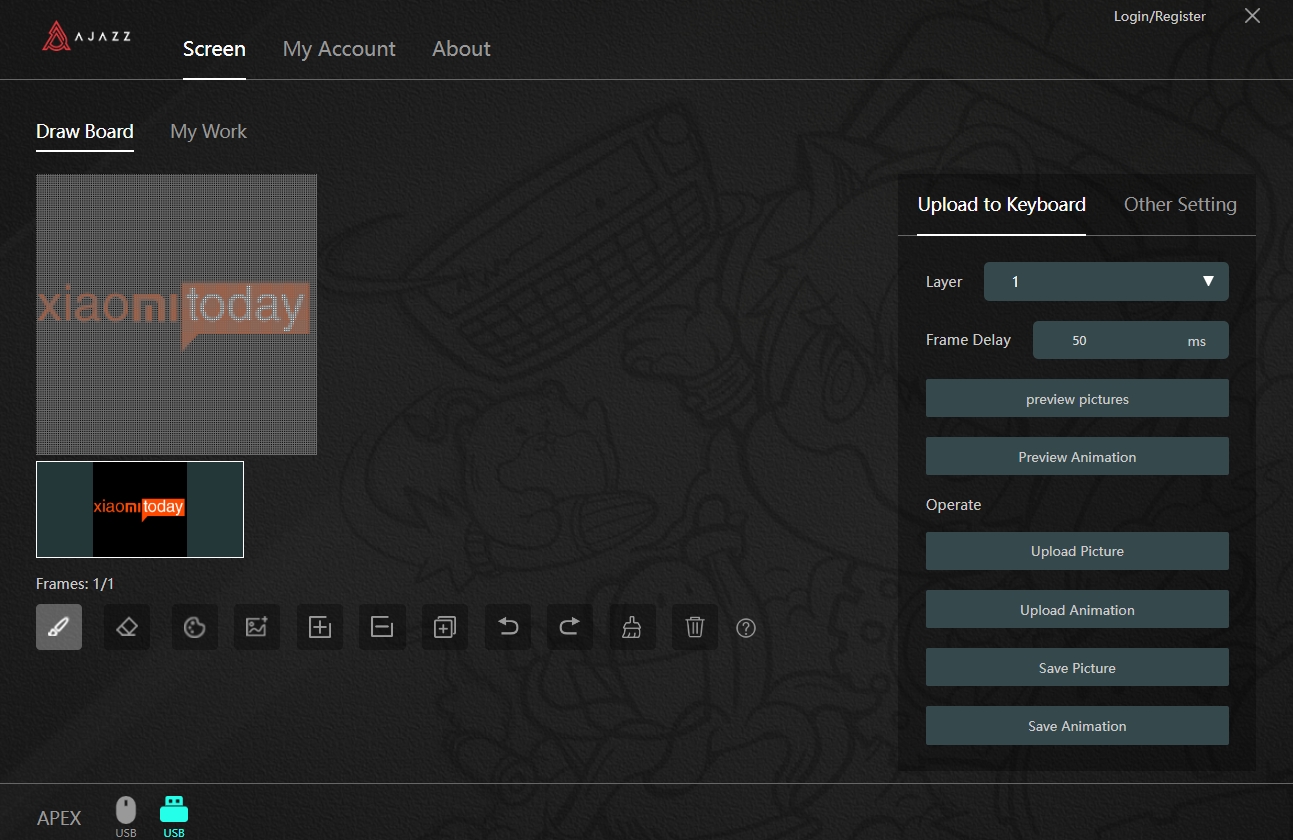
Task: Clear canvas with the broom icon
Action: (x=632, y=627)
